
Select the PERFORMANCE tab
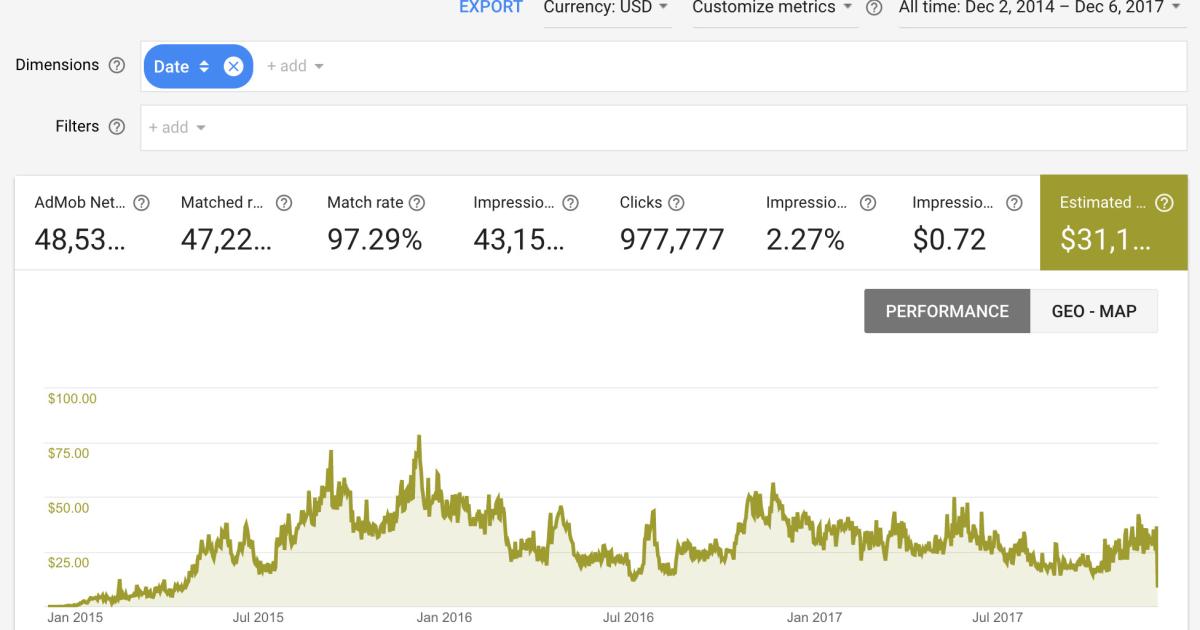(947, 311)
